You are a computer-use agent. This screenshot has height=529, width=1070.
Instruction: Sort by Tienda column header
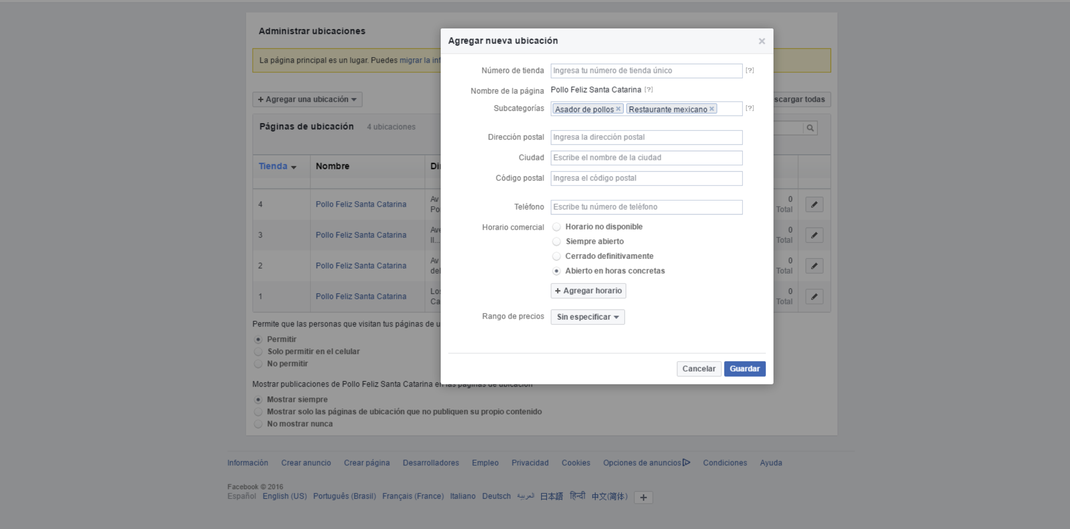click(x=277, y=167)
